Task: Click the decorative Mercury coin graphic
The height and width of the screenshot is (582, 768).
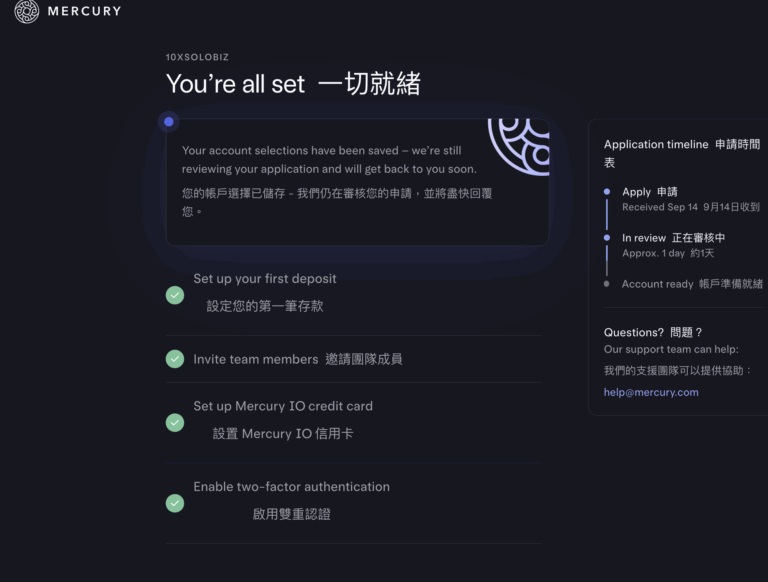Action: click(520, 145)
